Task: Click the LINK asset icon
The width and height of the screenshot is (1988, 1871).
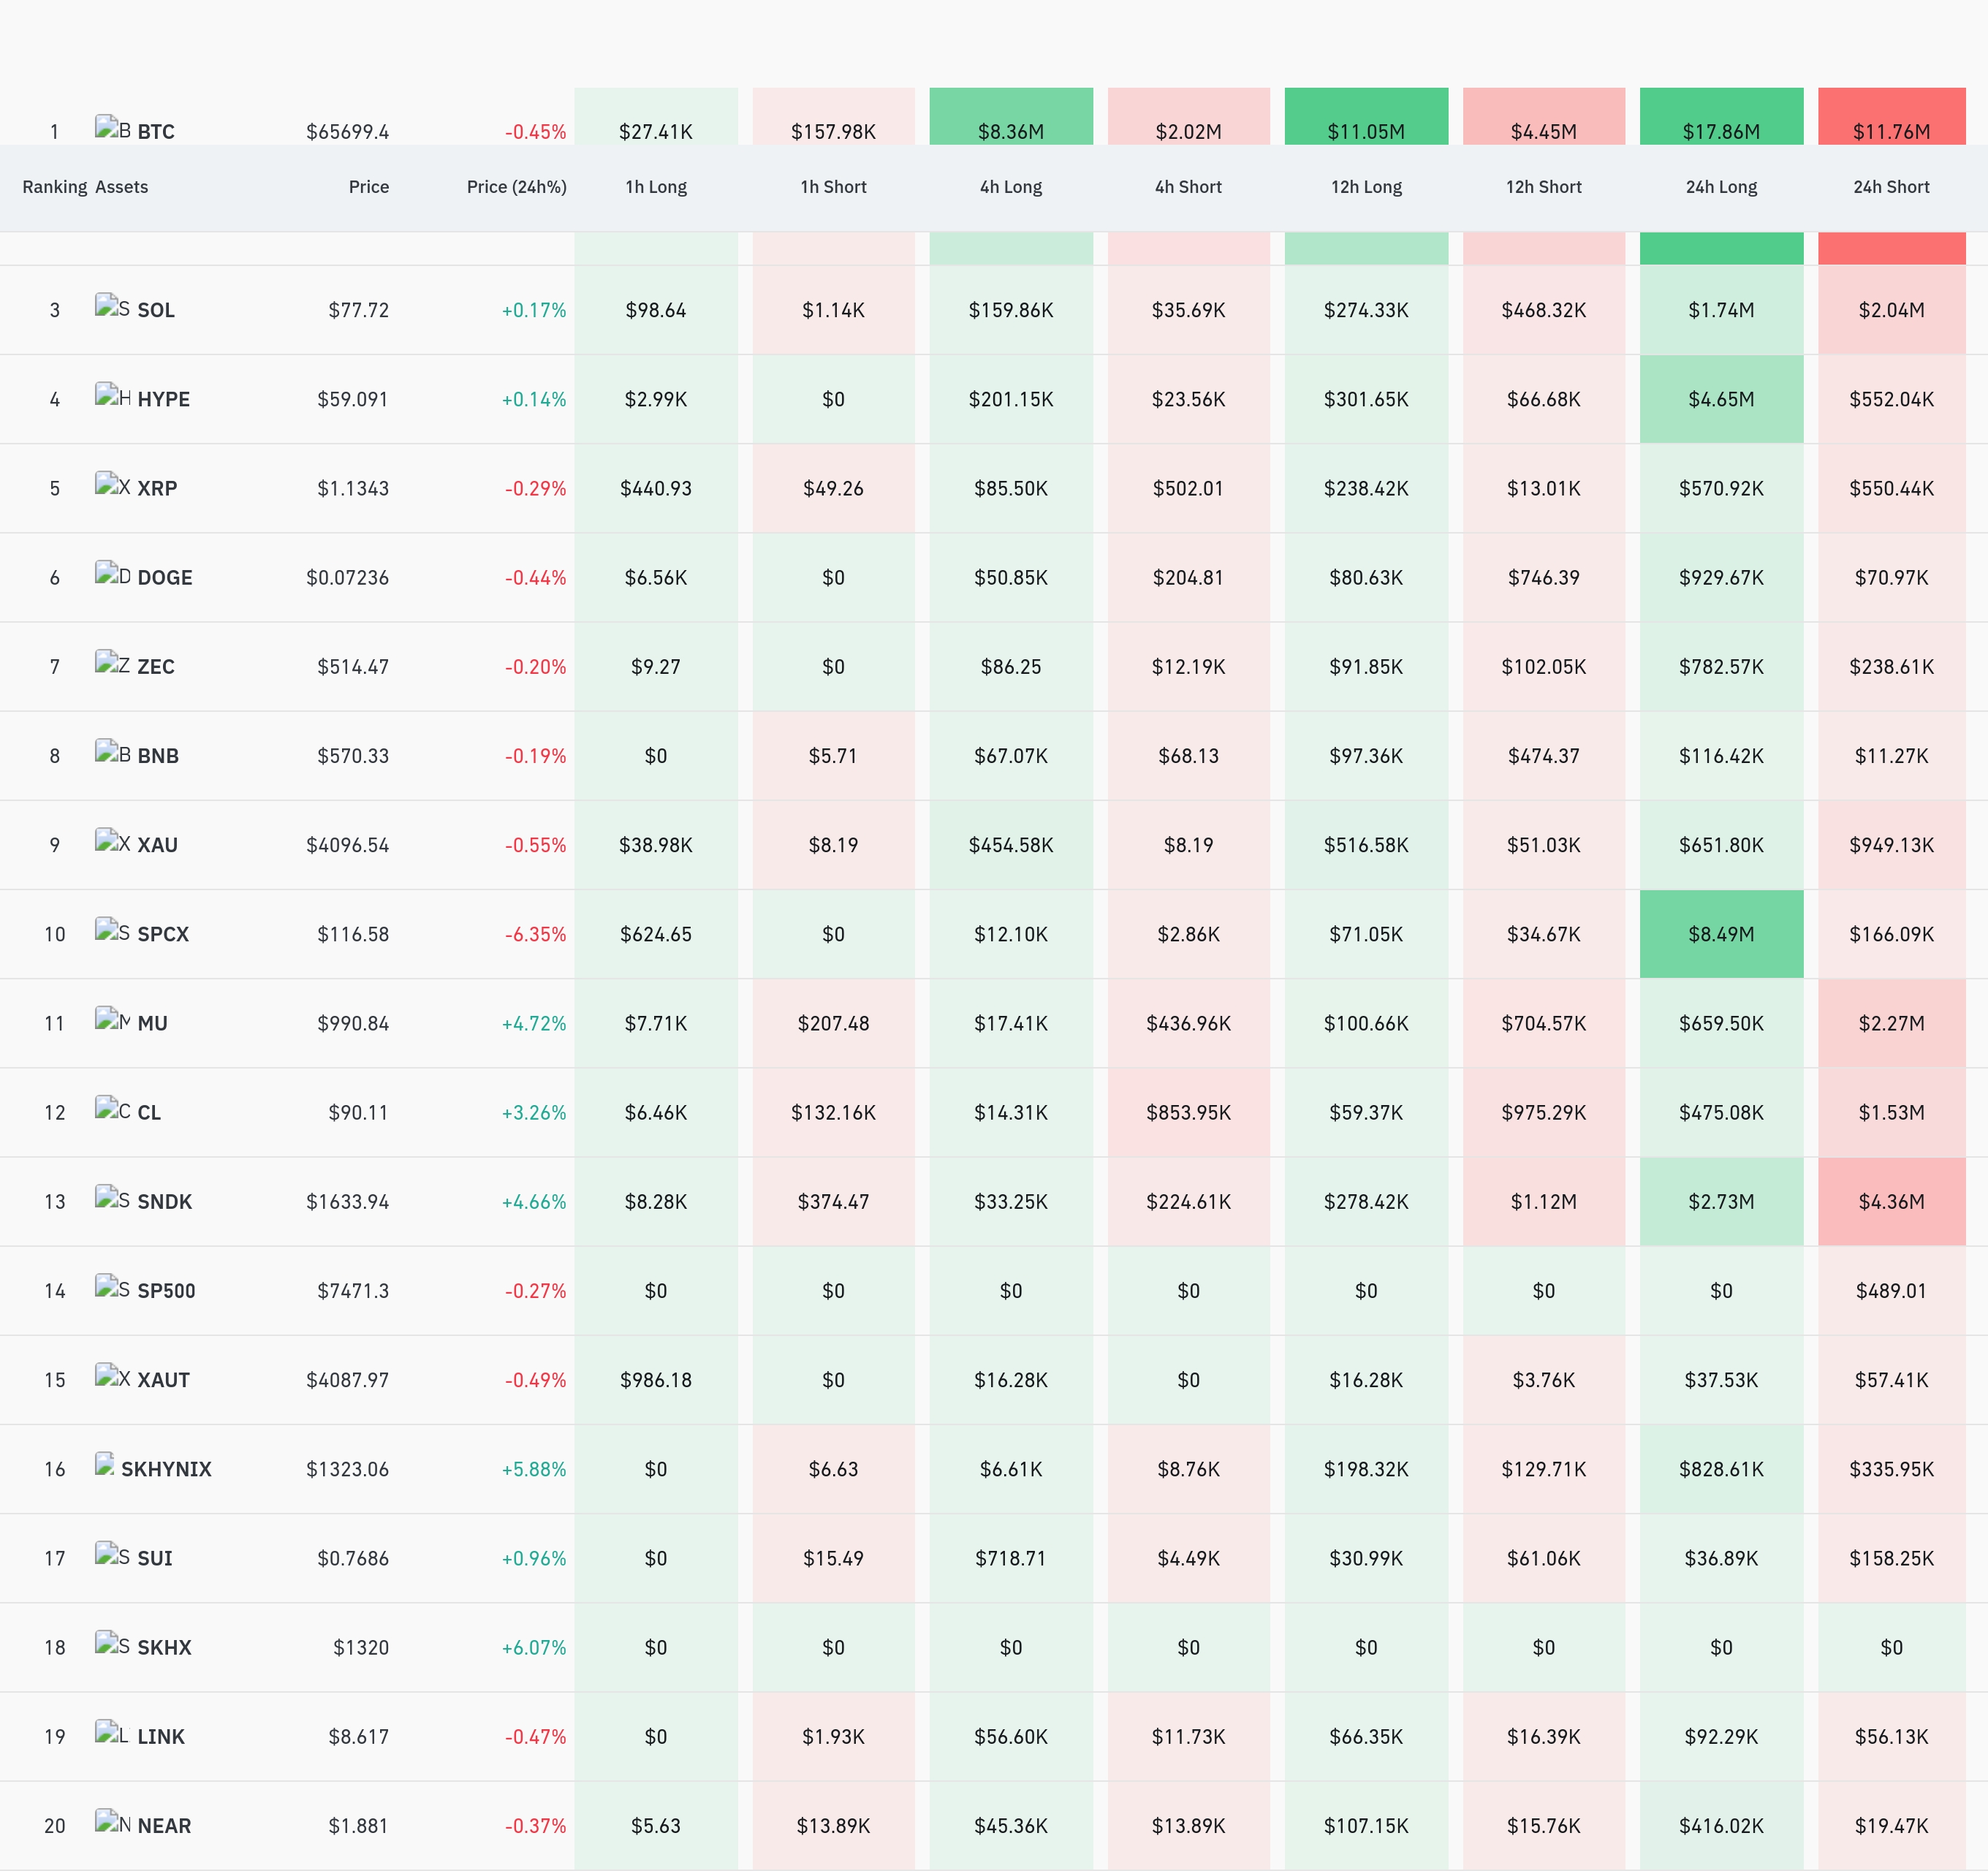Action: [113, 1733]
